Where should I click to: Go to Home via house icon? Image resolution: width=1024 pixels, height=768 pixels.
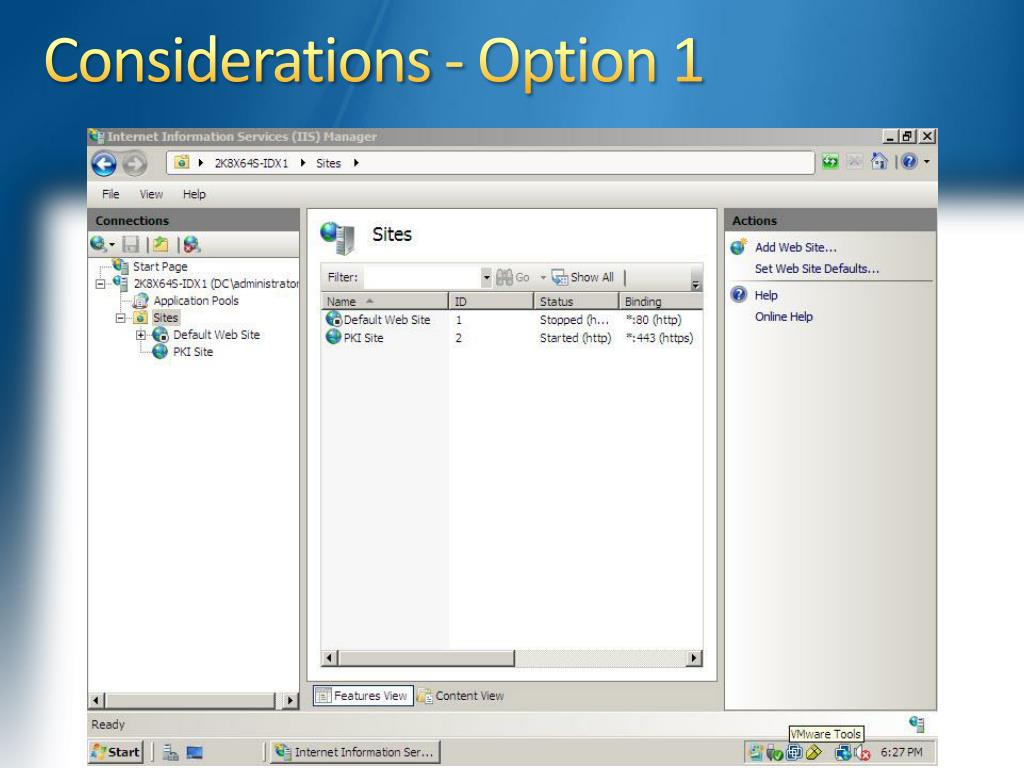879,161
